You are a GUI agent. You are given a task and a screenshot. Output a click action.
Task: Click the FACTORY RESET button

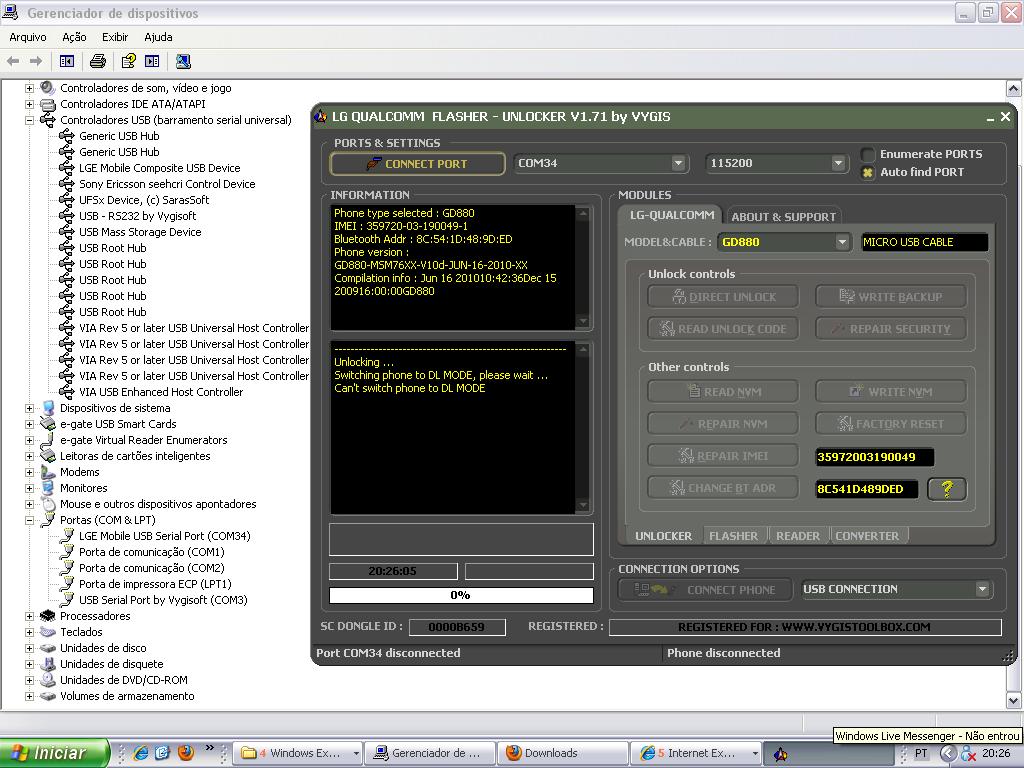(891, 424)
